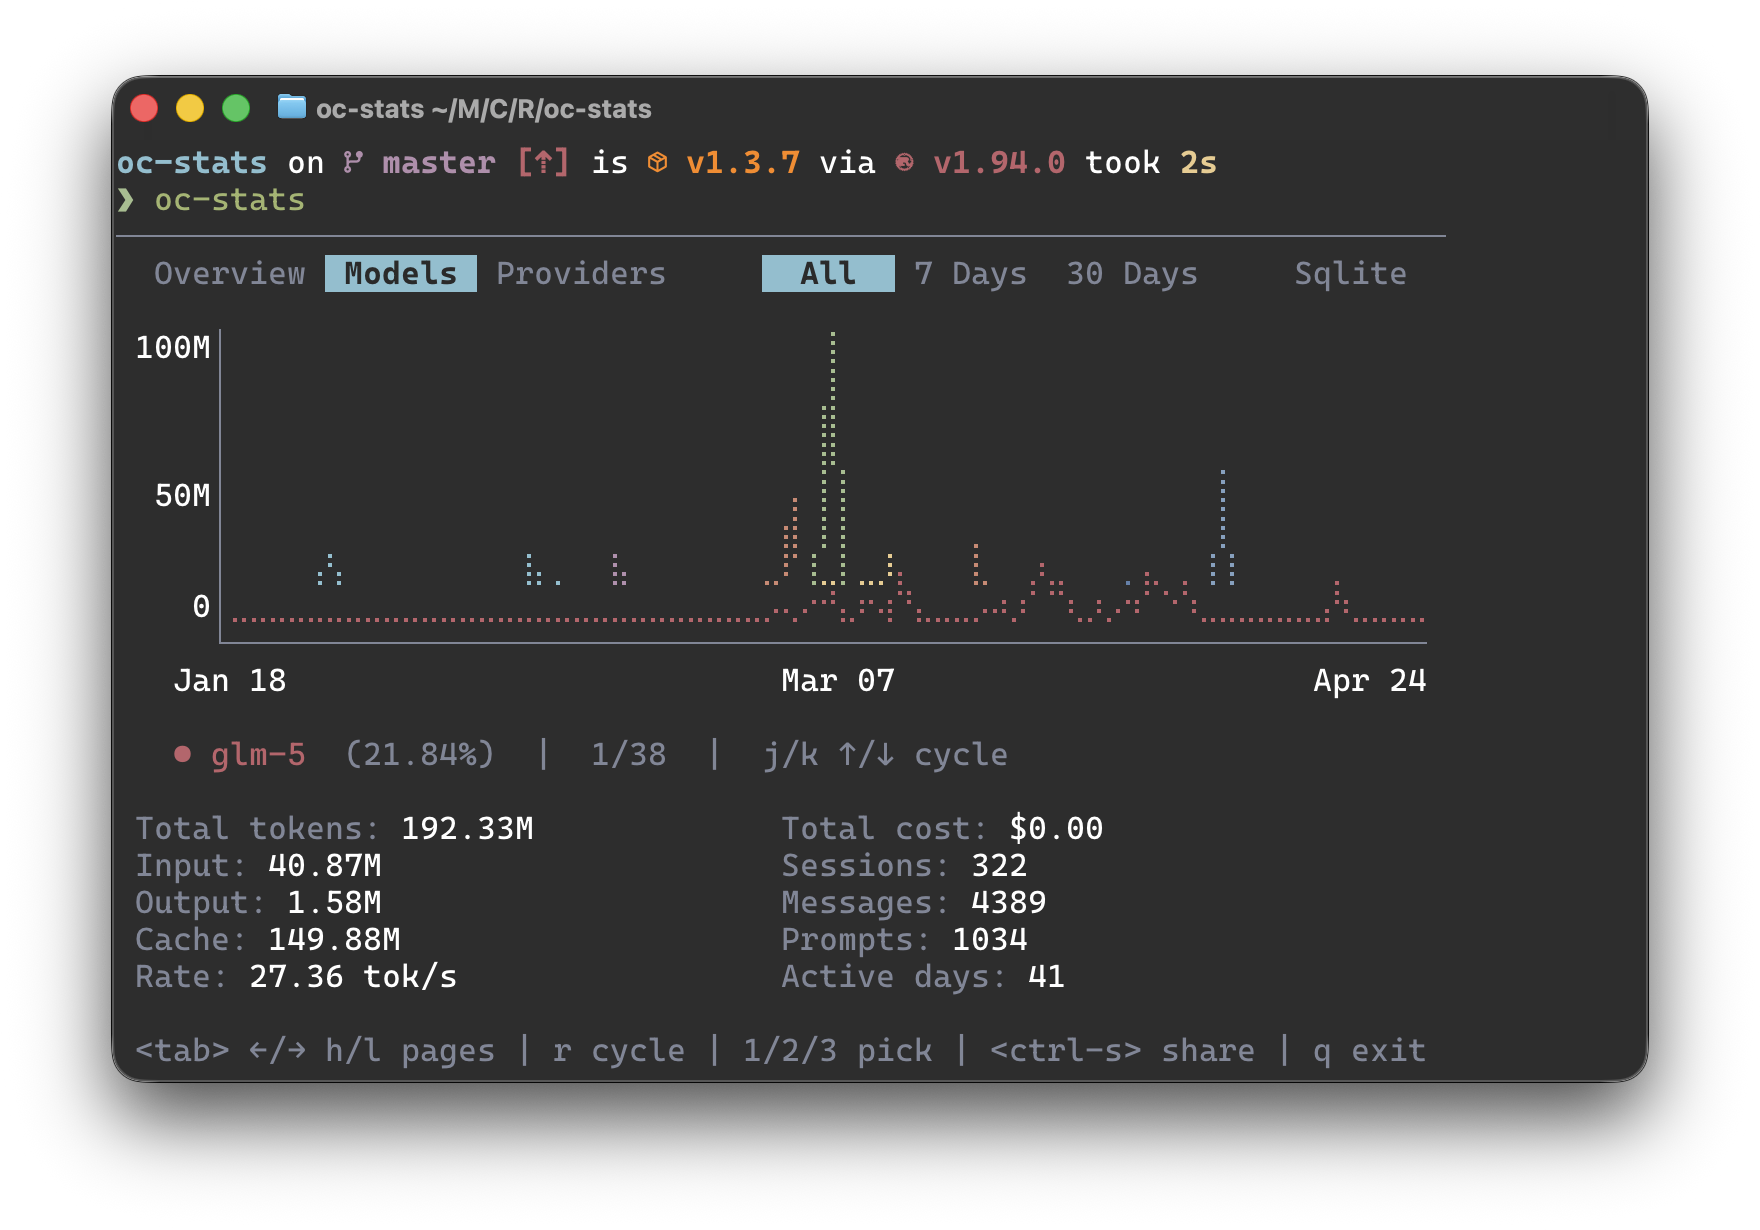Click the git branch icon before master
Screen dimensions: 1760x1230
[353, 162]
